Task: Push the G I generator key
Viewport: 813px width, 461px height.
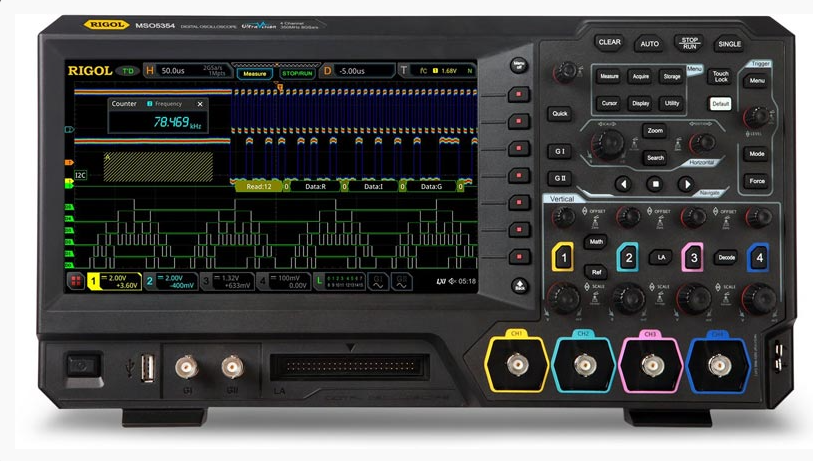Action: (x=559, y=151)
